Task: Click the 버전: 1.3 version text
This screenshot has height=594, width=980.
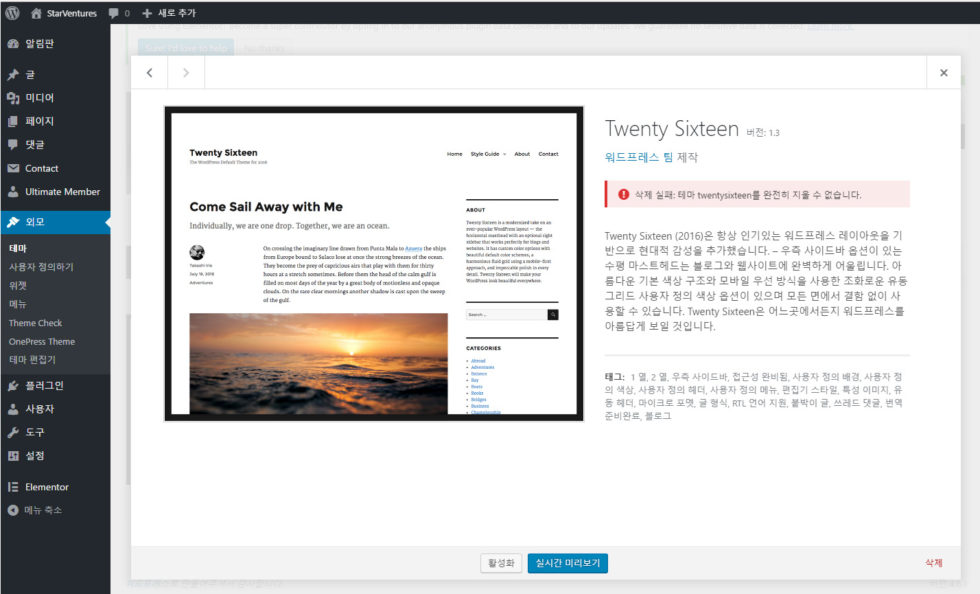Action: pos(763,133)
